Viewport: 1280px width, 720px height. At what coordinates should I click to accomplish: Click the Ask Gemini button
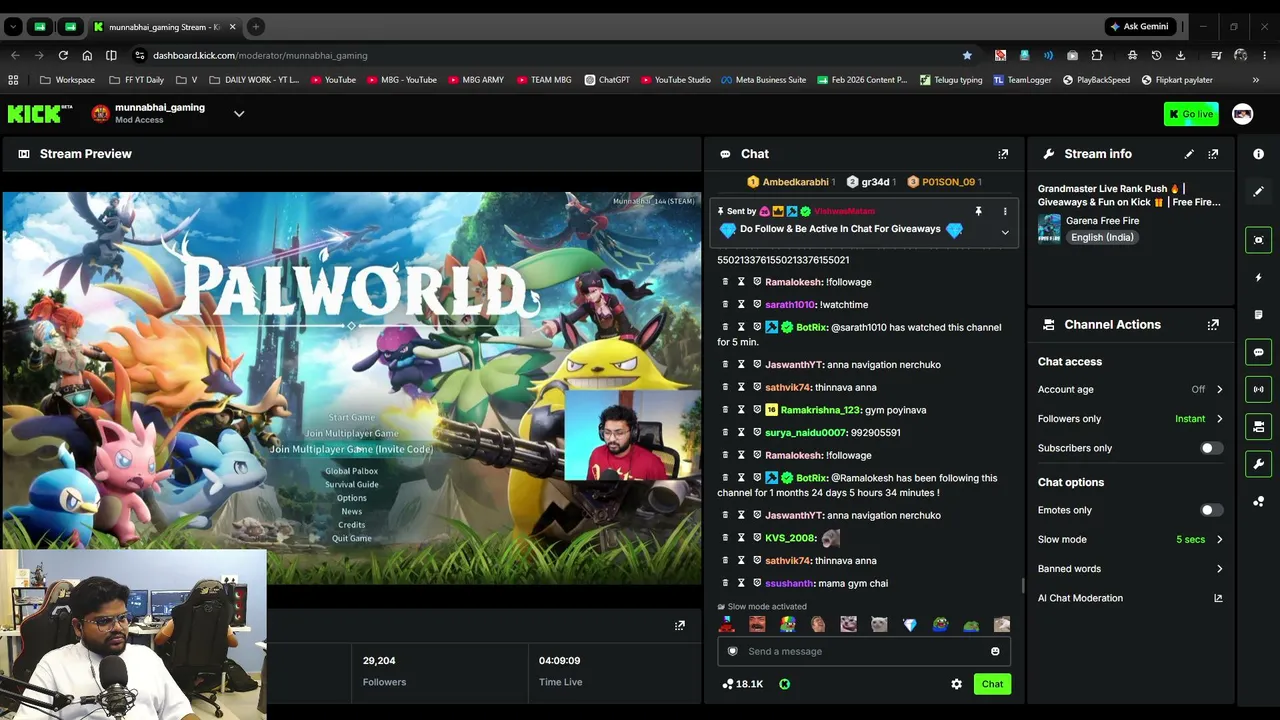[x=1139, y=27]
